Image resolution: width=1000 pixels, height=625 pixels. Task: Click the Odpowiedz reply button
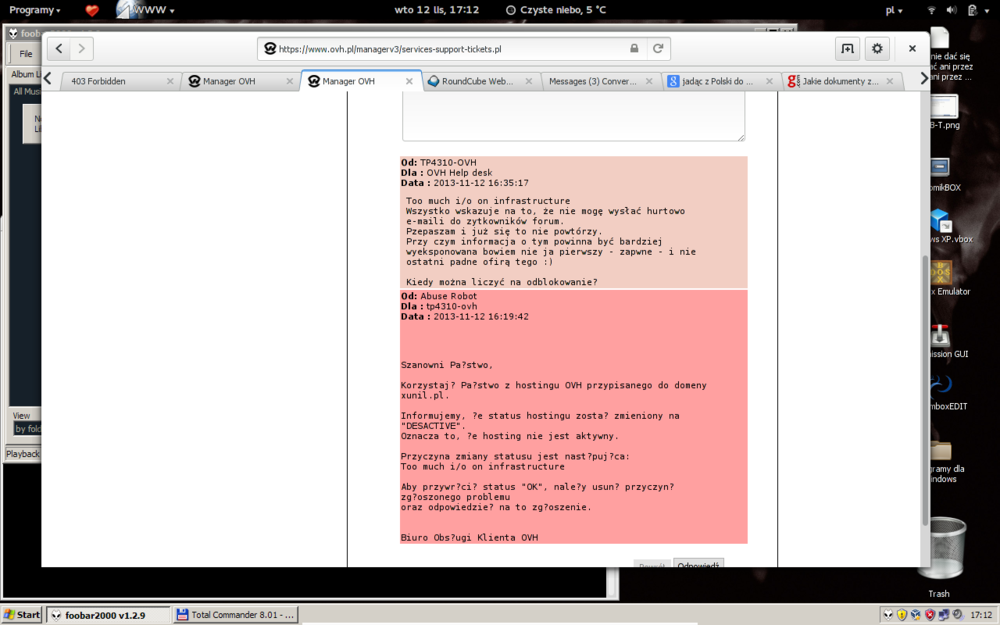(698, 565)
